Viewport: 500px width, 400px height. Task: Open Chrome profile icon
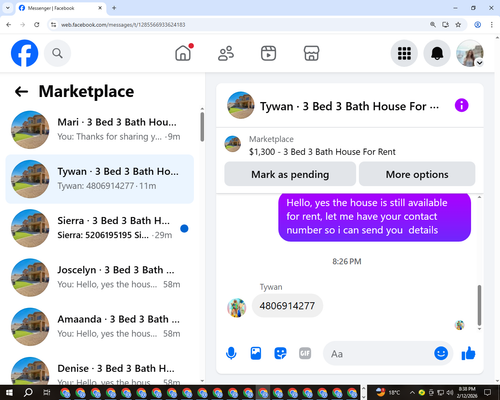(x=477, y=25)
